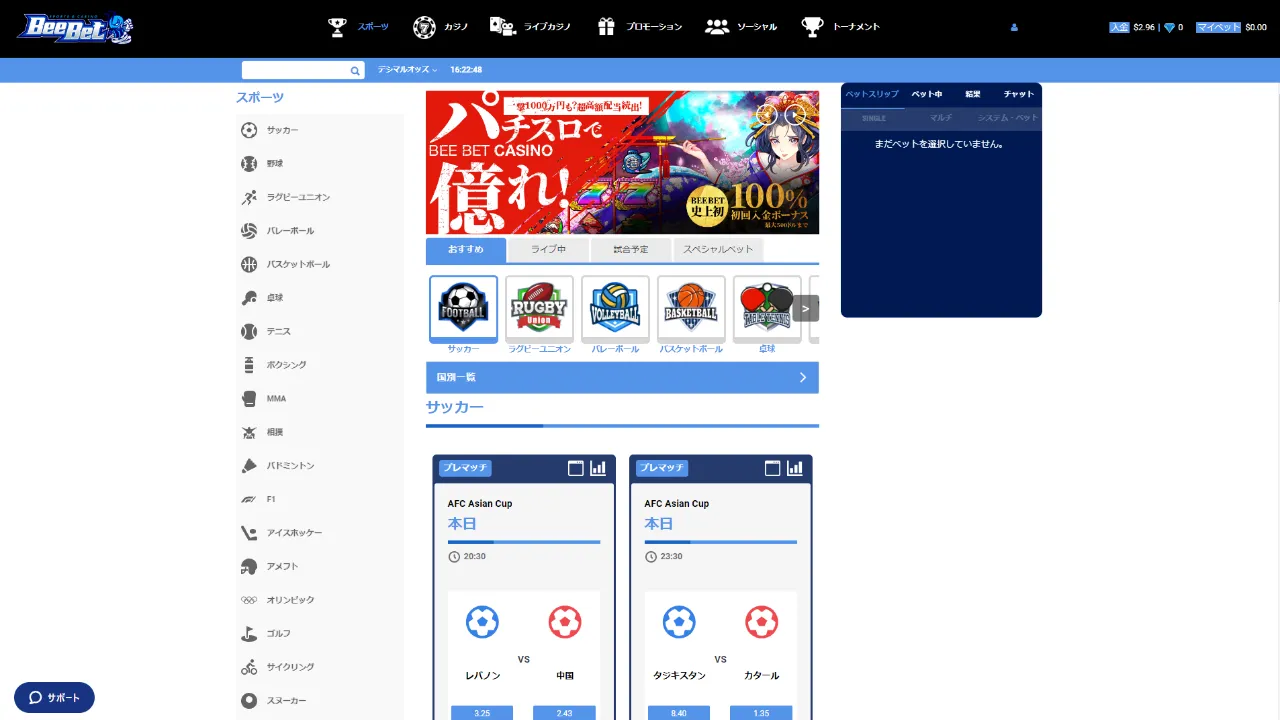Expand the 国別一覧 country list
This screenshot has height=720, width=1280.
pos(622,377)
